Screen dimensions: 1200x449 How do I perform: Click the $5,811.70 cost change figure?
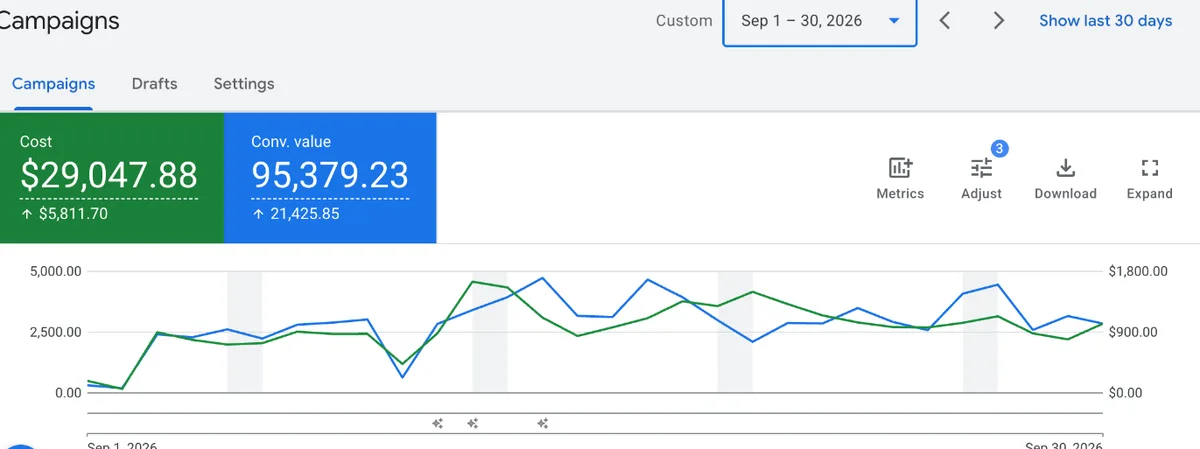click(73, 213)
